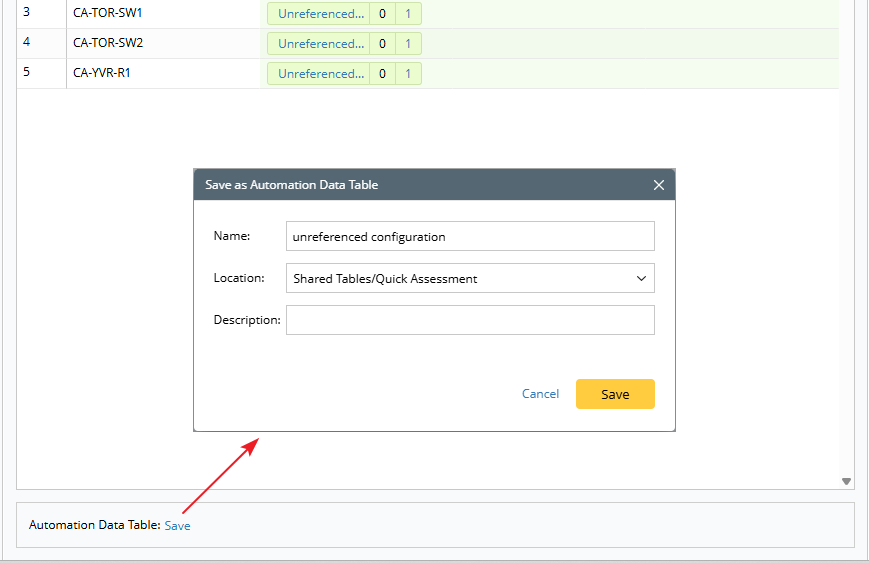869x563 pixels.
Task: Click the 0 count for CA-TOR-SW2
Action: (x=382, y=44)
